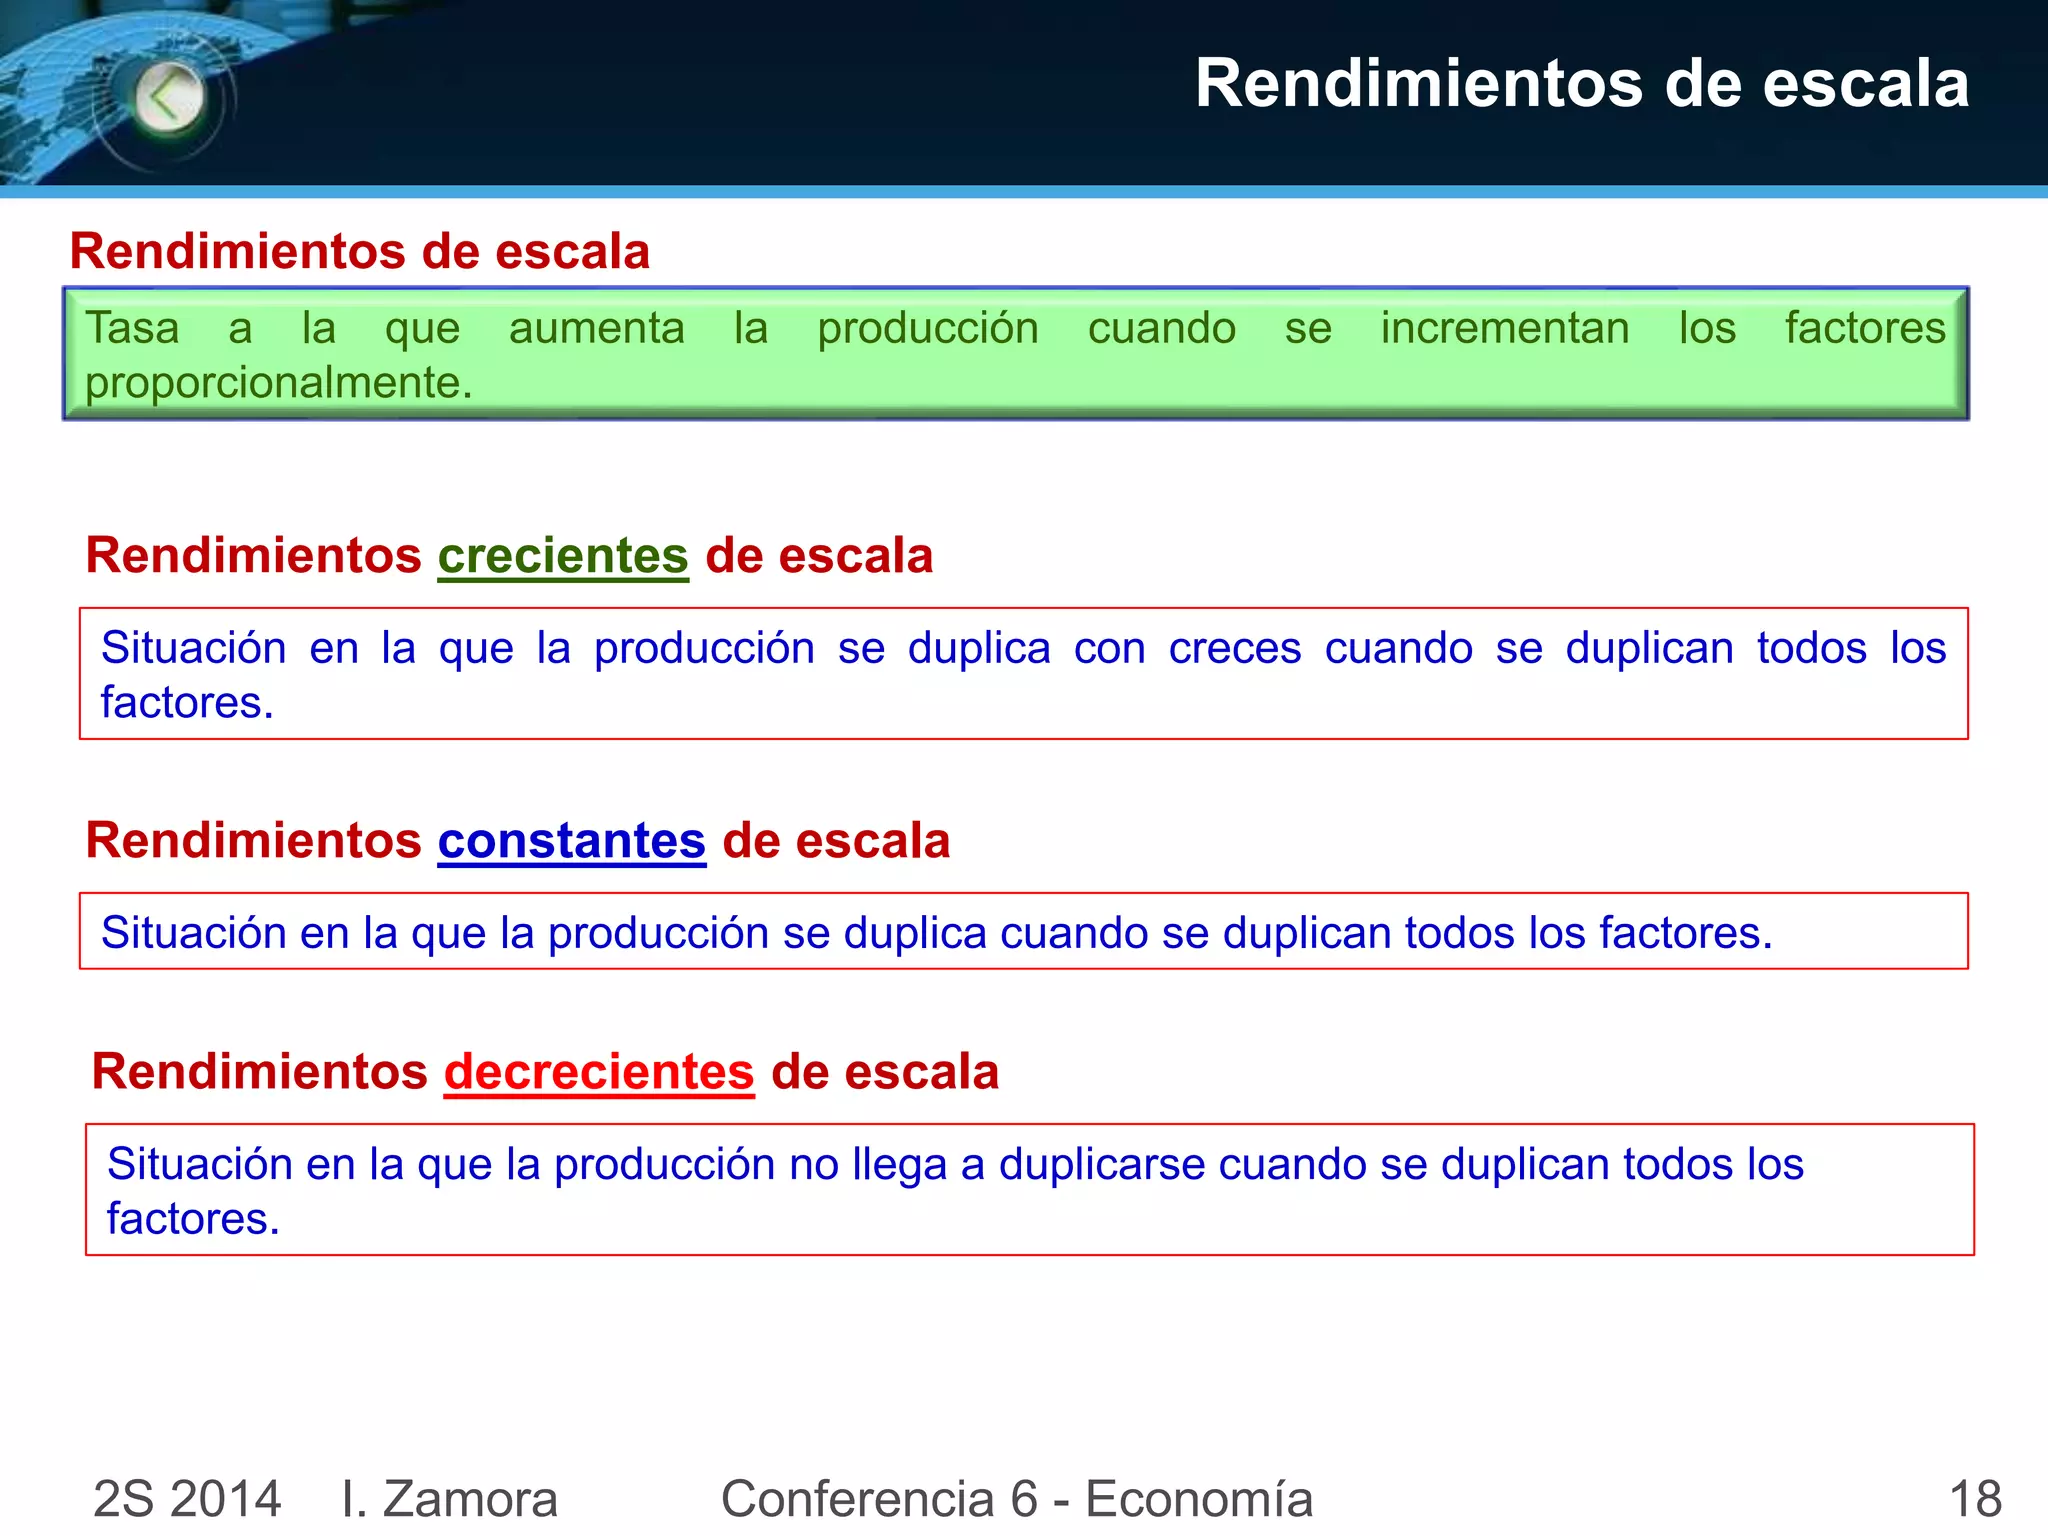Select the 'no llega a duplicarse' text box
The image size is (2048, 1536).
pyautogui.click(x=1029, y=1190)
